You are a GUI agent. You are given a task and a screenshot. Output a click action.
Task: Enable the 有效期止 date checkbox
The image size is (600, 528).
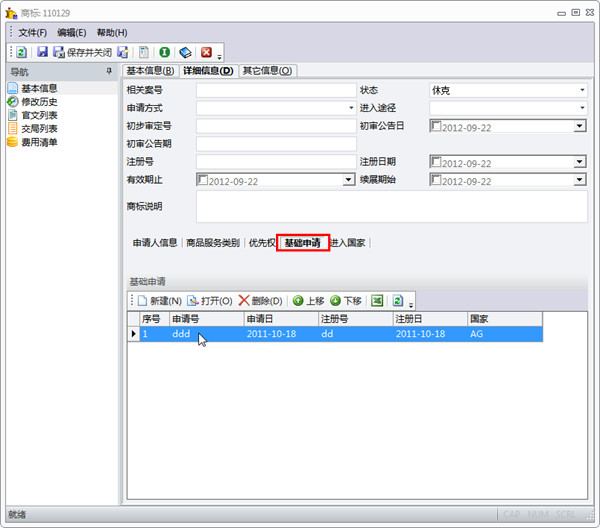pyautogui.click(x=203, y=179)
